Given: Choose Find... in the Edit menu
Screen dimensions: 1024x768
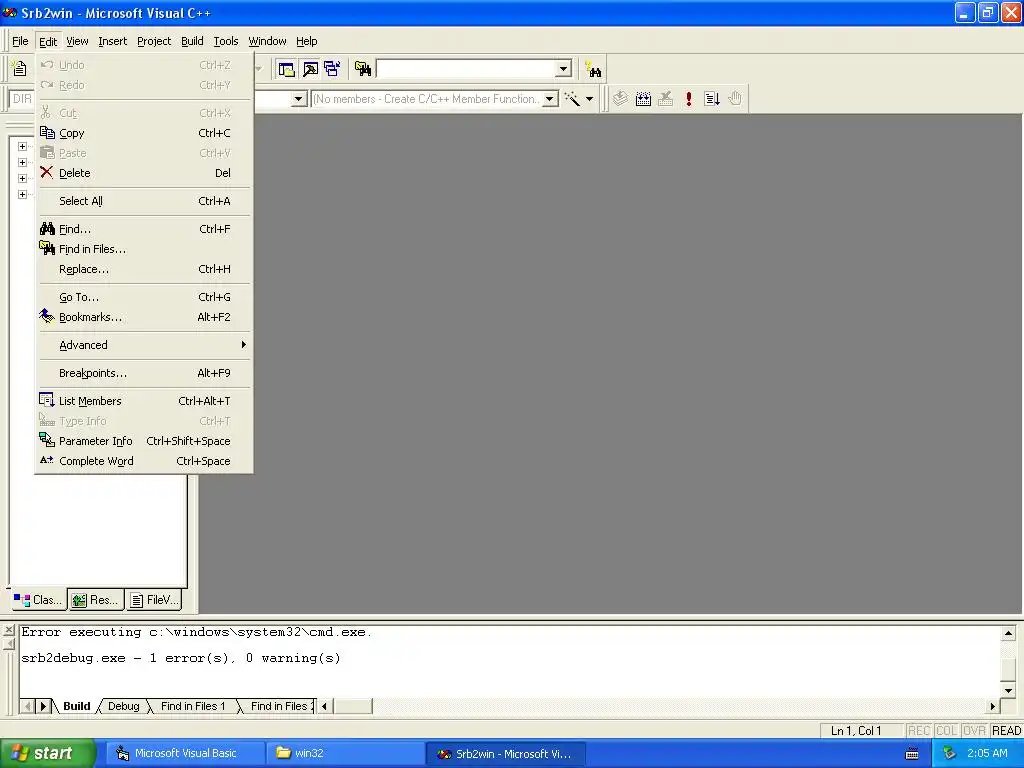Looking at the screenshot, I should click(x=144, y=229).
